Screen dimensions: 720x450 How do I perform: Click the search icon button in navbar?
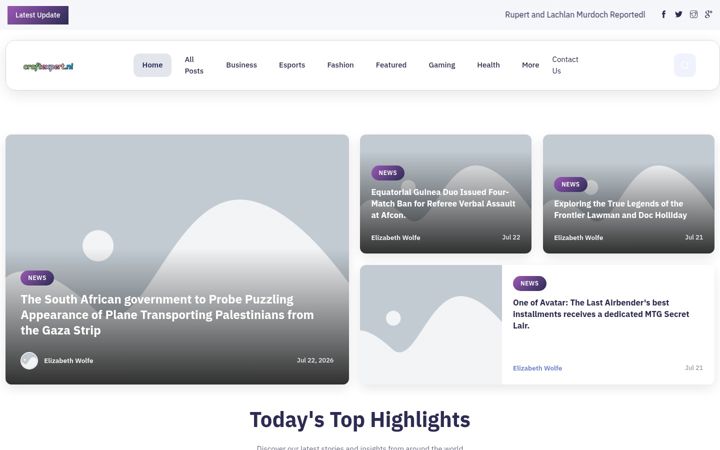[x=685, y=65]
